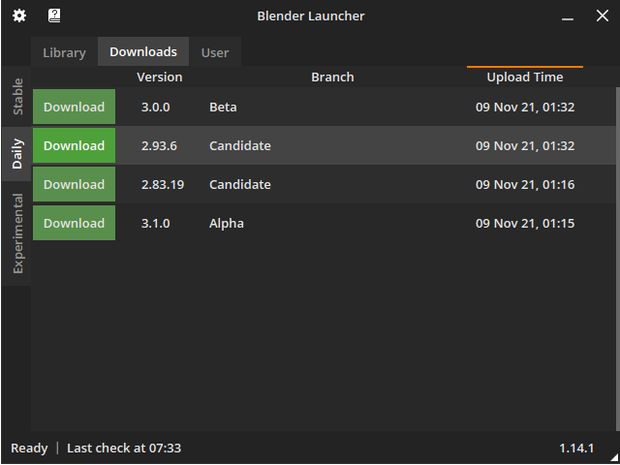Screen dimensions: 620x465
Task: Download the 2.83.19 Candidate build
Action: click(74, 184)
